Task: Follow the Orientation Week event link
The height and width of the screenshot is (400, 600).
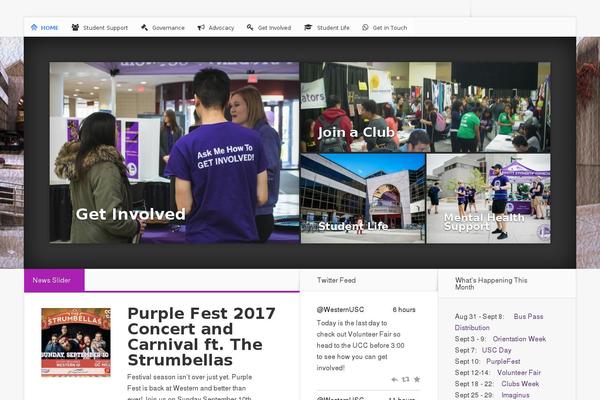Action: [519, 339]
